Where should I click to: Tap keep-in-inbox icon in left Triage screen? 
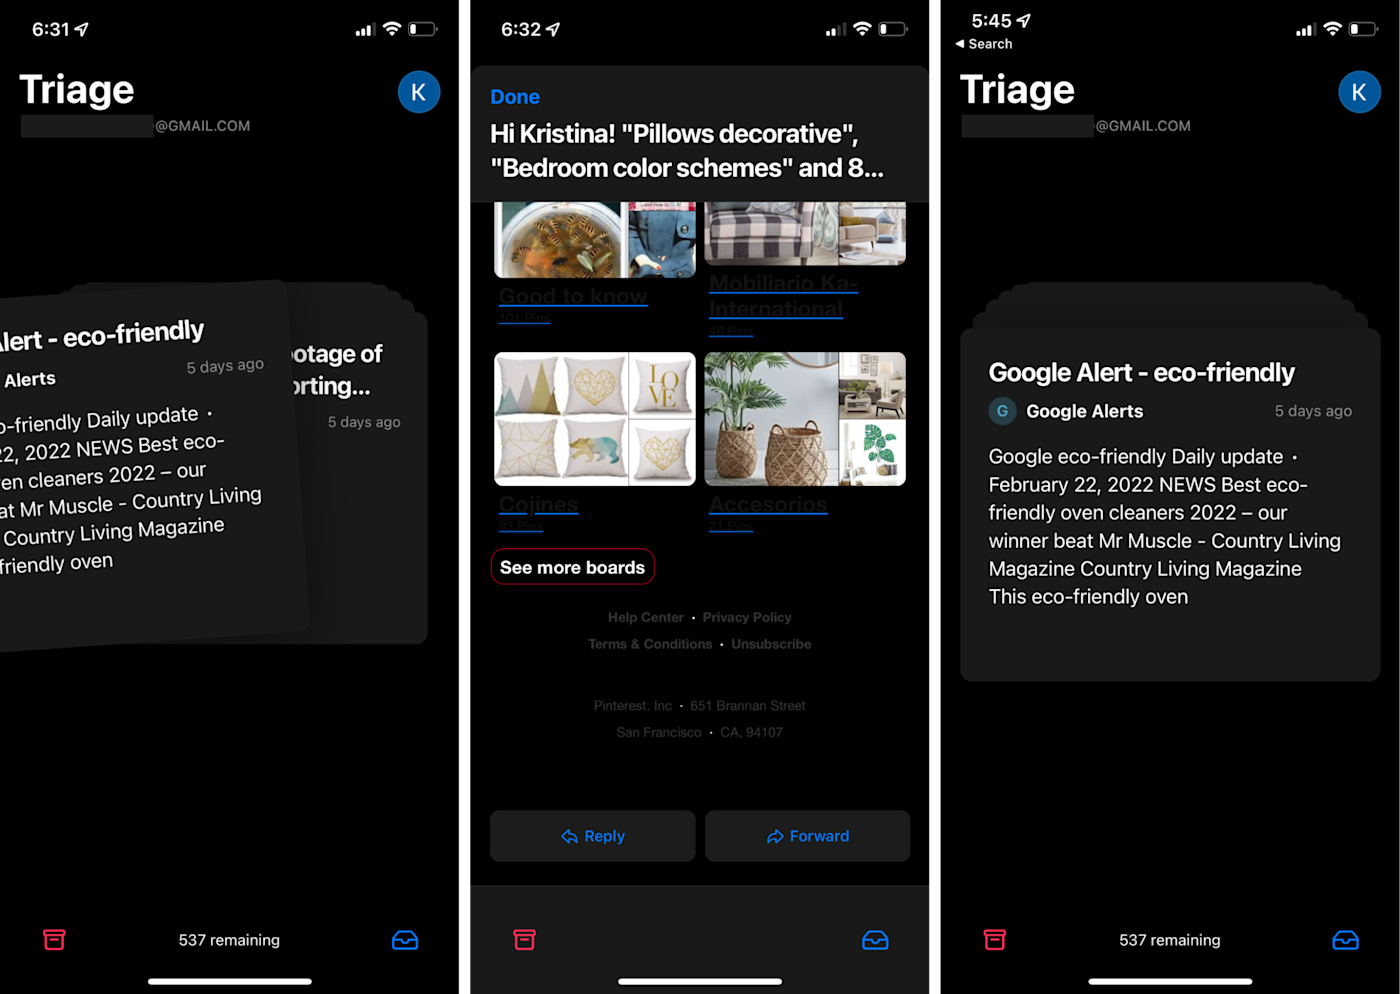click(x=405, y=940)
